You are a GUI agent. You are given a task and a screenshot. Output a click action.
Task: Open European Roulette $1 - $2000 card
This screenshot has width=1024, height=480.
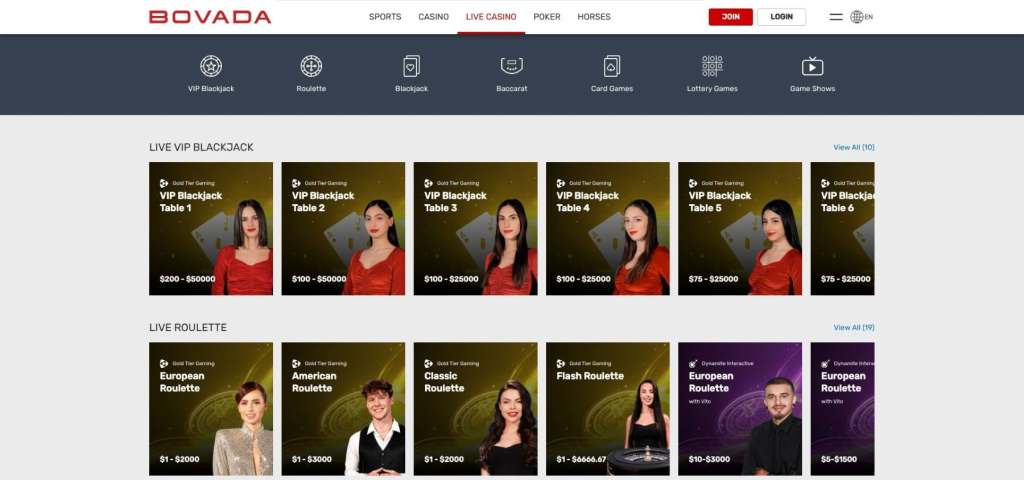coord(211,409)
